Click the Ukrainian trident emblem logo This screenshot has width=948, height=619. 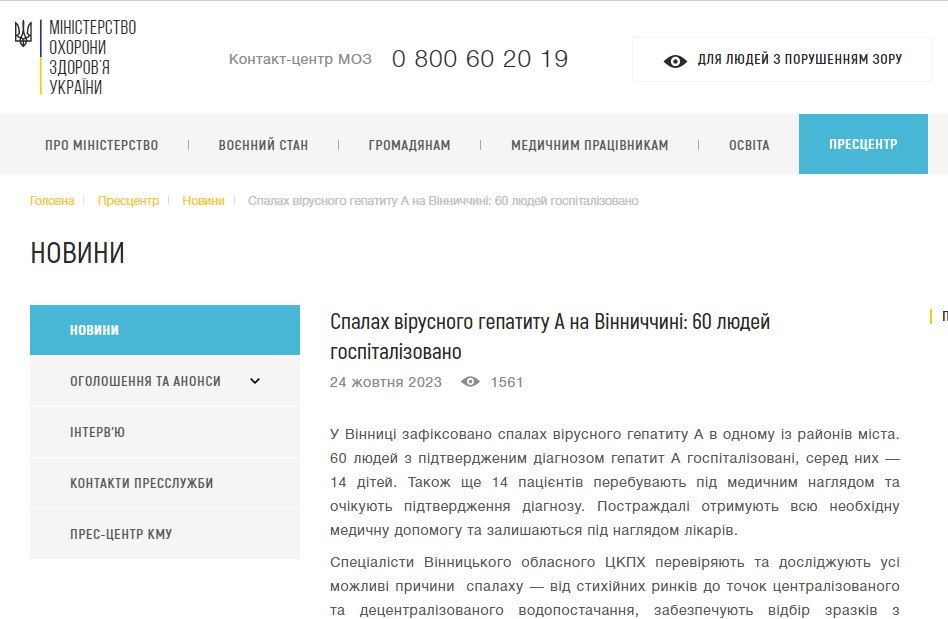click(23, 34)
